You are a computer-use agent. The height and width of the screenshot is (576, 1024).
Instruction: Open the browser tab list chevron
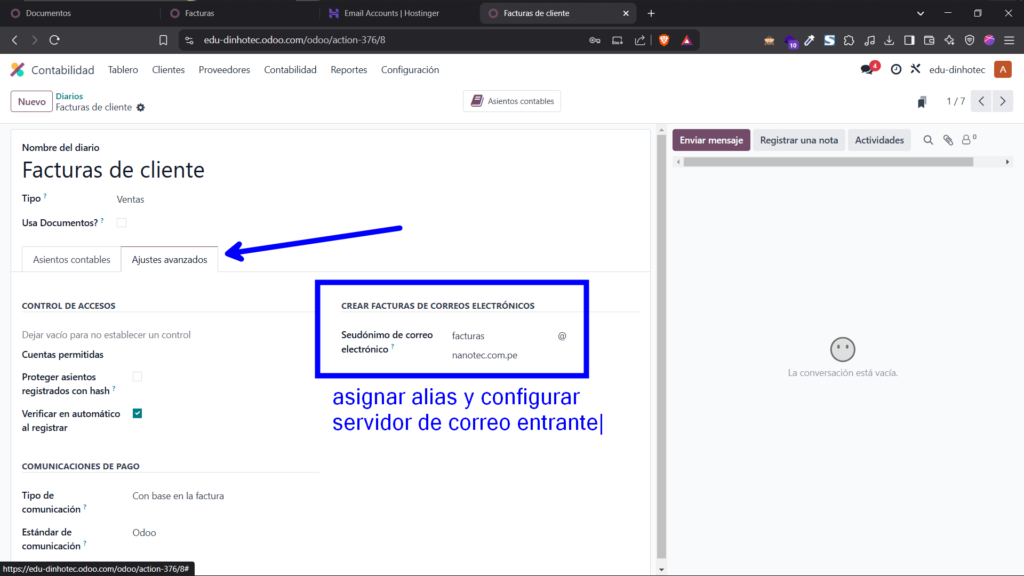pyautogui.click(x=920, y=13)
